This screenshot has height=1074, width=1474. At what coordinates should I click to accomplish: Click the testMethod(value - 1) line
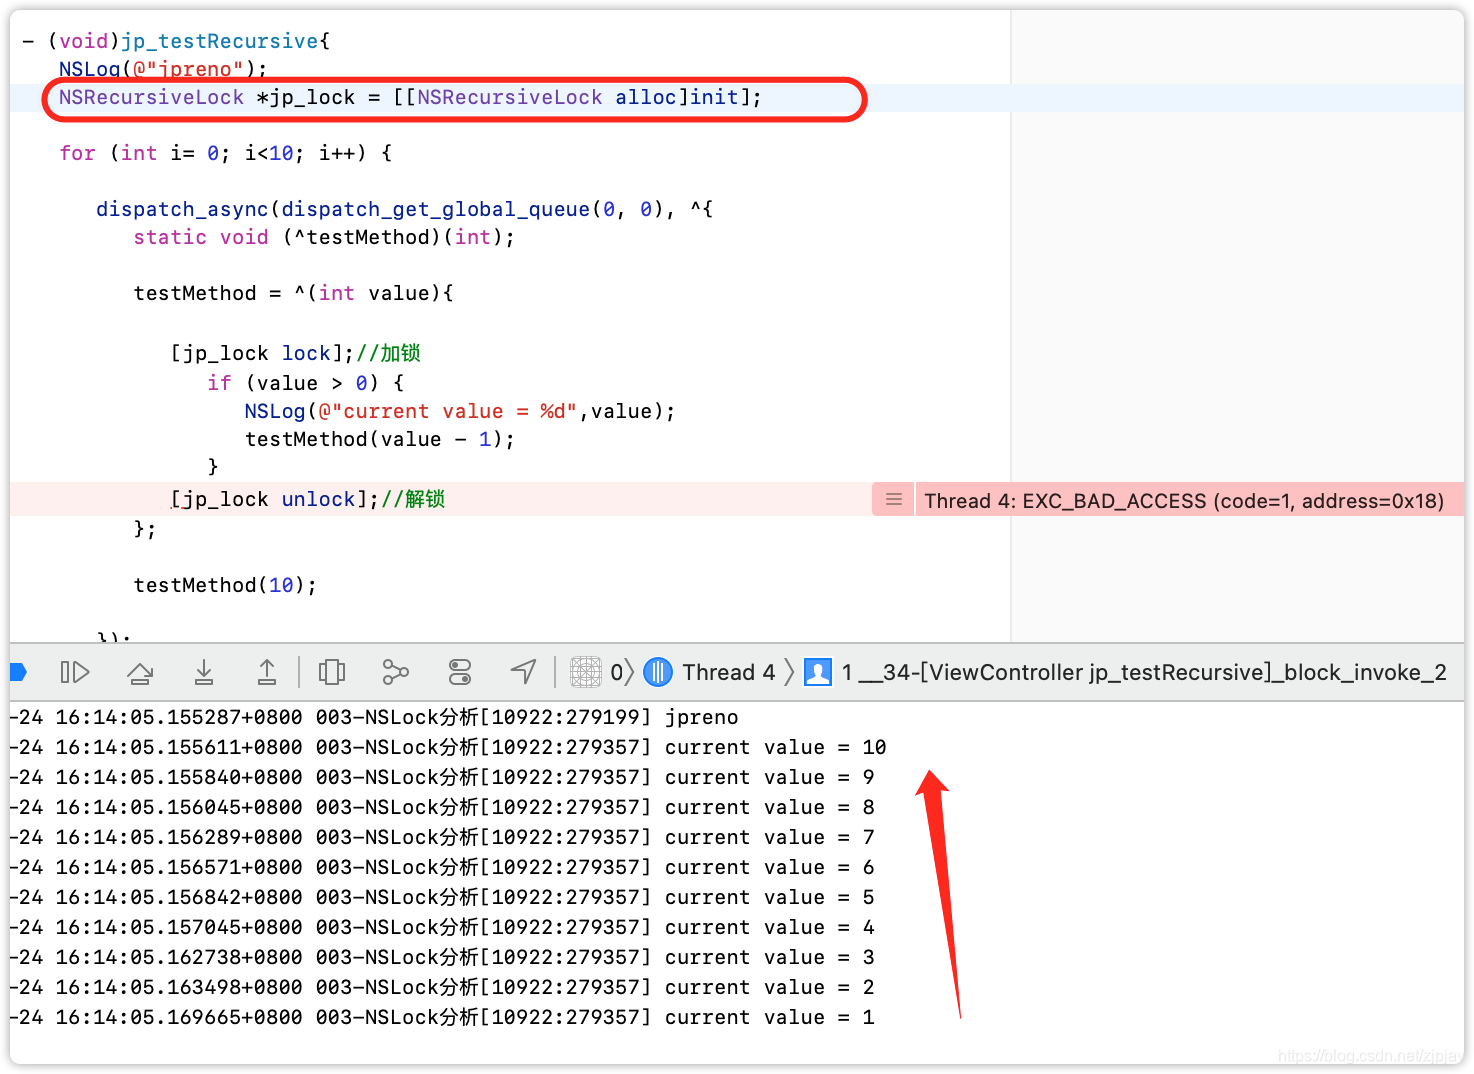pos(380,439)
